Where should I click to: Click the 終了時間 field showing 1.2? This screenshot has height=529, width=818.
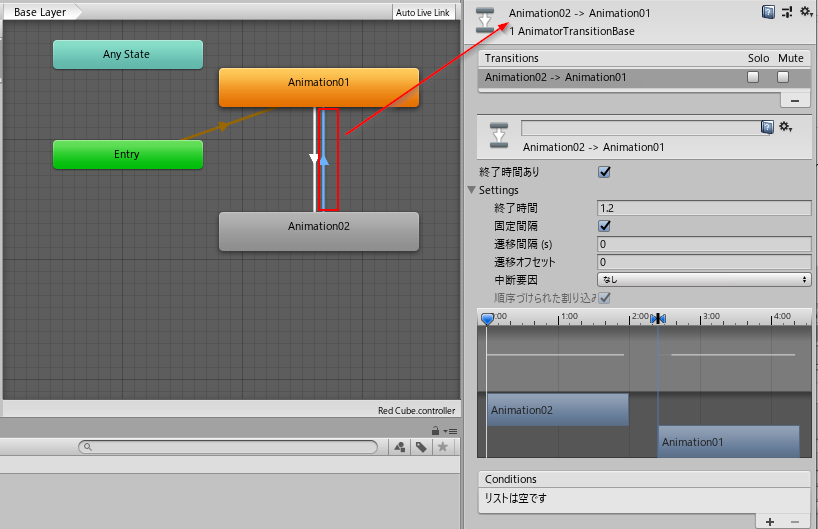[x=704, y=208]
